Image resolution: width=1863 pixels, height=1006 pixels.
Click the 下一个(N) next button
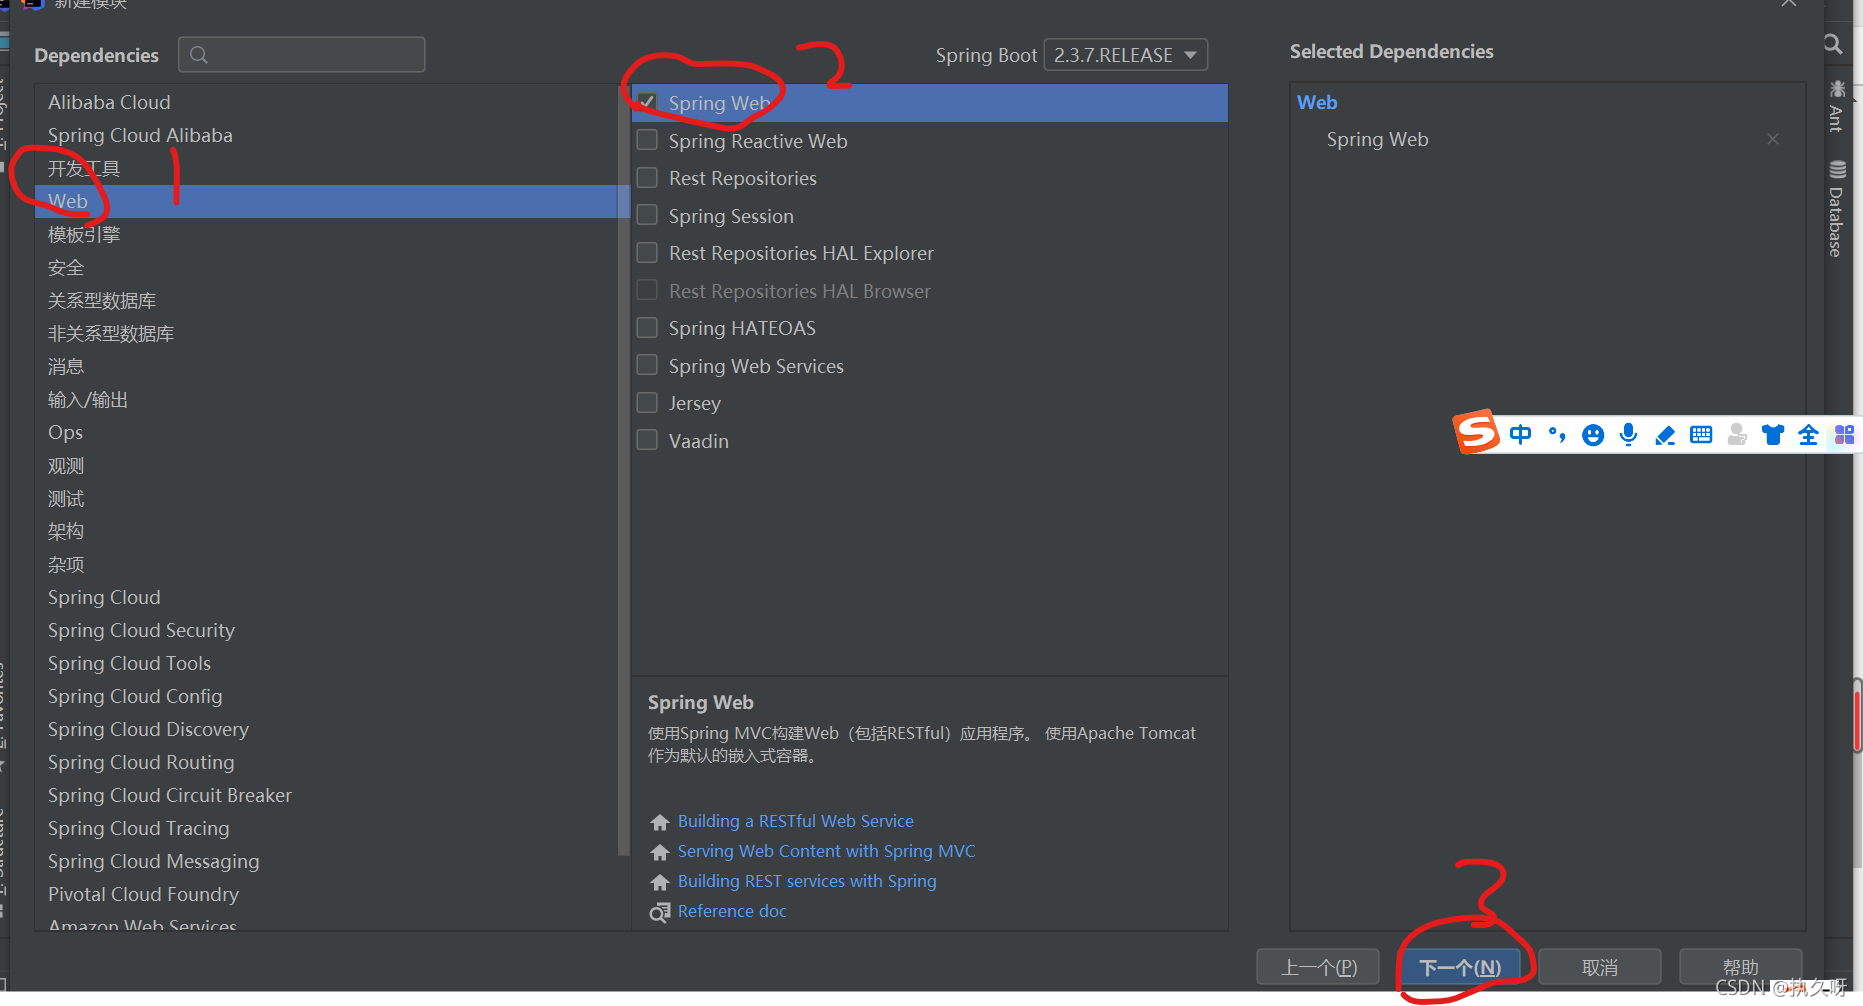(x=1460, y=967)
